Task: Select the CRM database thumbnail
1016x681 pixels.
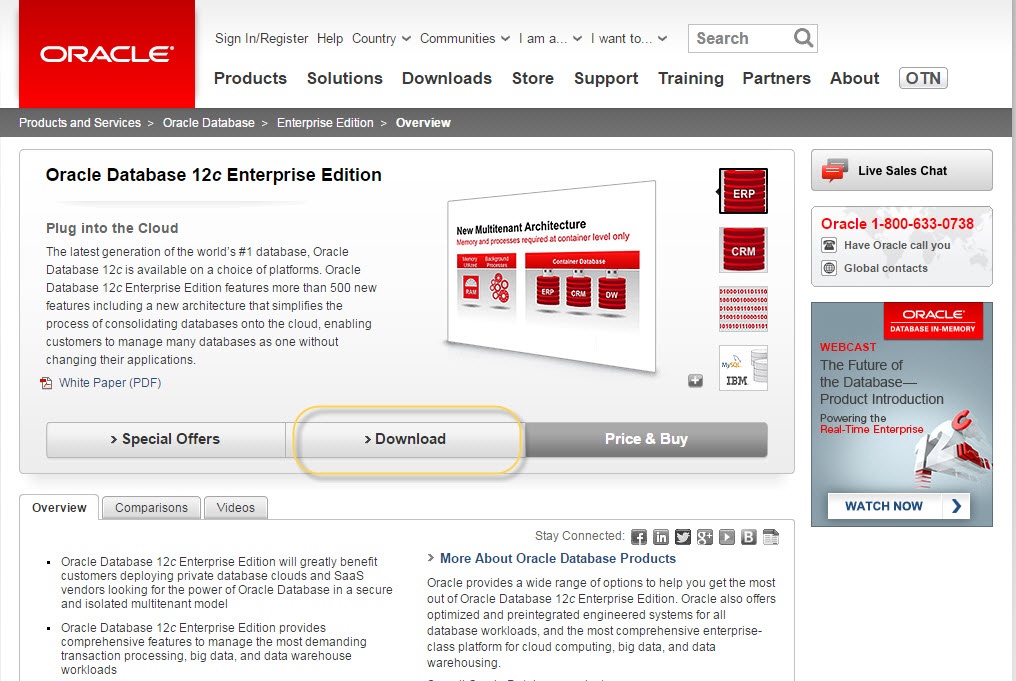Action: point(743,249)
